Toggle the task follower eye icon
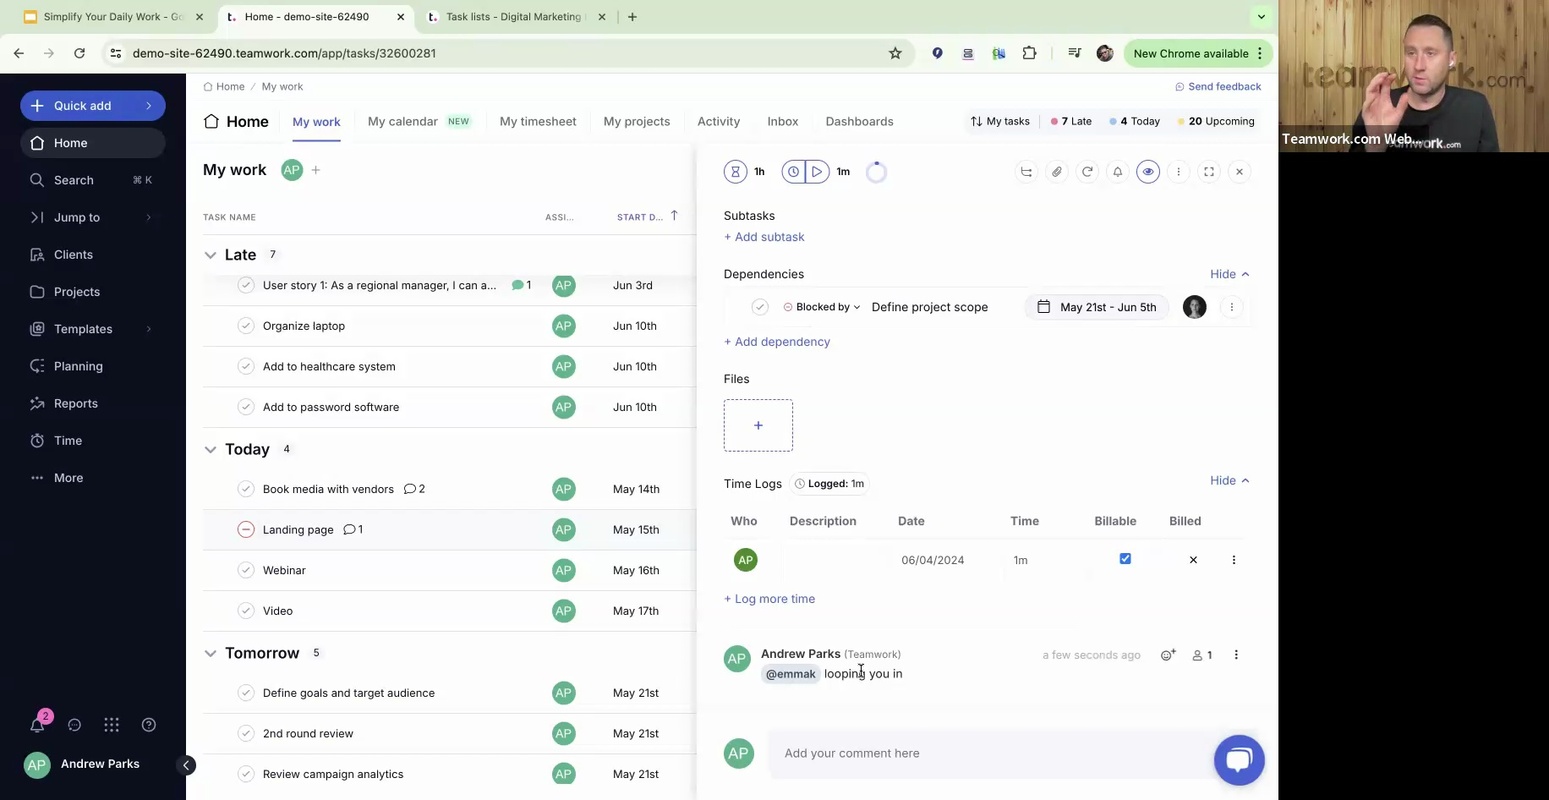1549x800 pixels. click(x=1148, y=172)
